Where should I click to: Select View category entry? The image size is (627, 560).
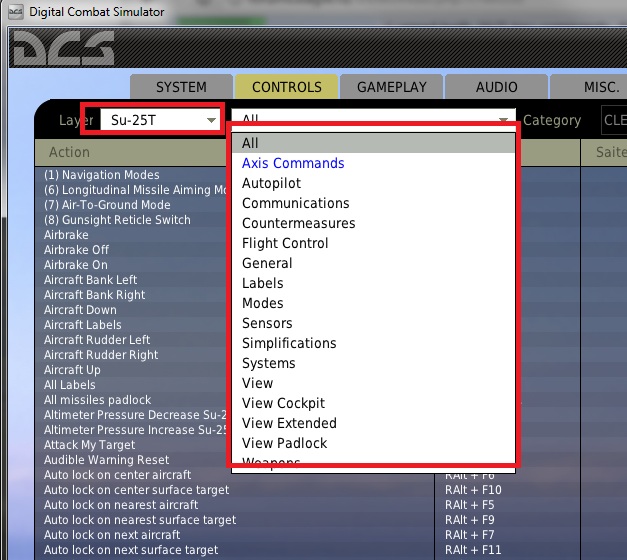point(373,383)
